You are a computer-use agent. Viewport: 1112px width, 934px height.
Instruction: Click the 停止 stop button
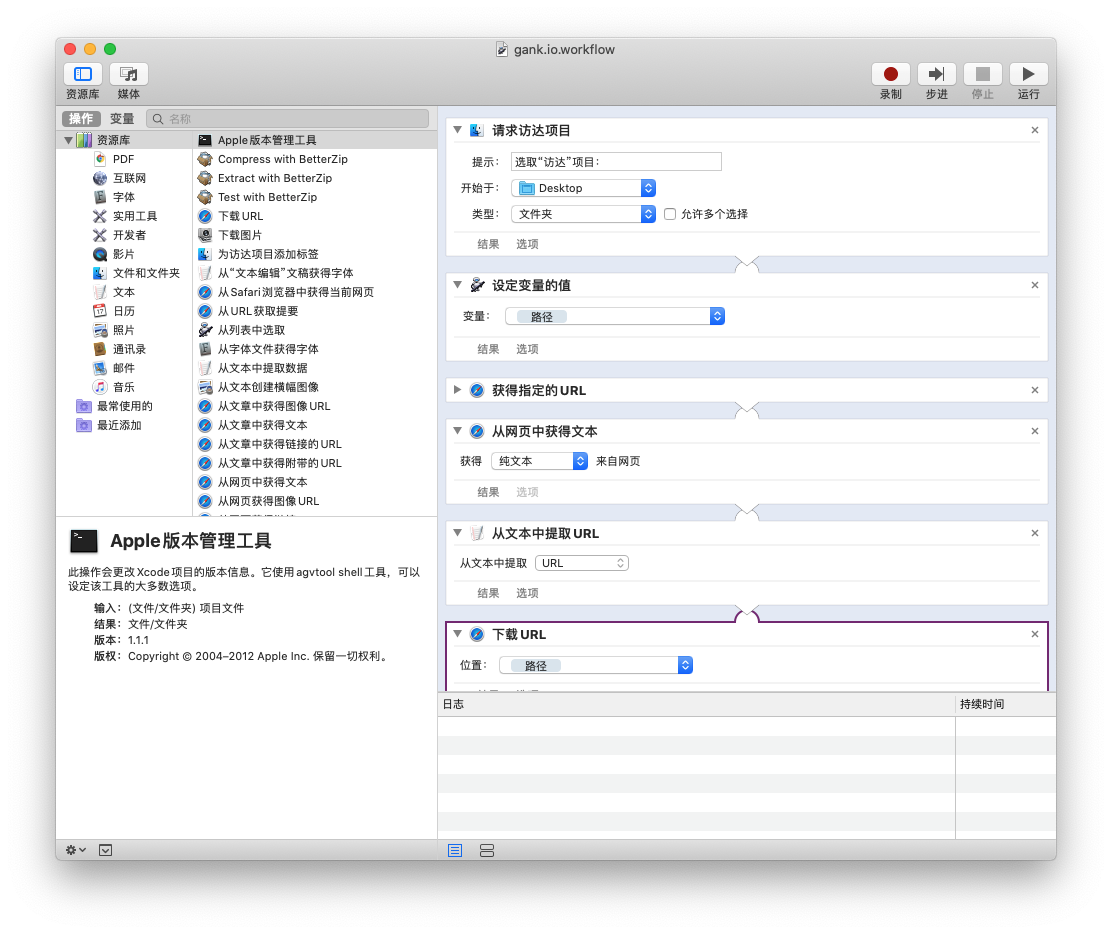[983, 74]
